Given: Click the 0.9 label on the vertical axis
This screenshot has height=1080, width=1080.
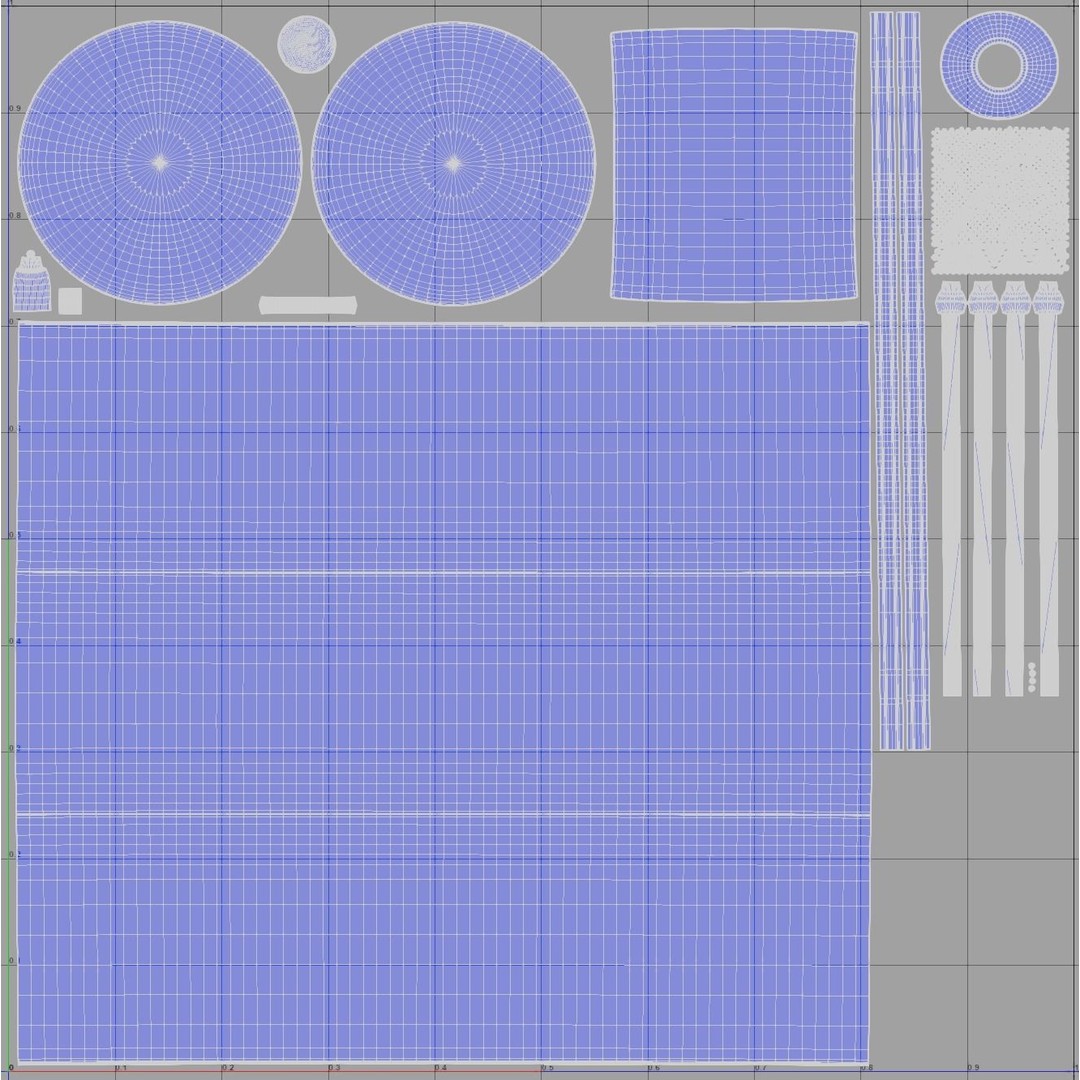Looking at the screenshot, I should (x=14, y=109).
